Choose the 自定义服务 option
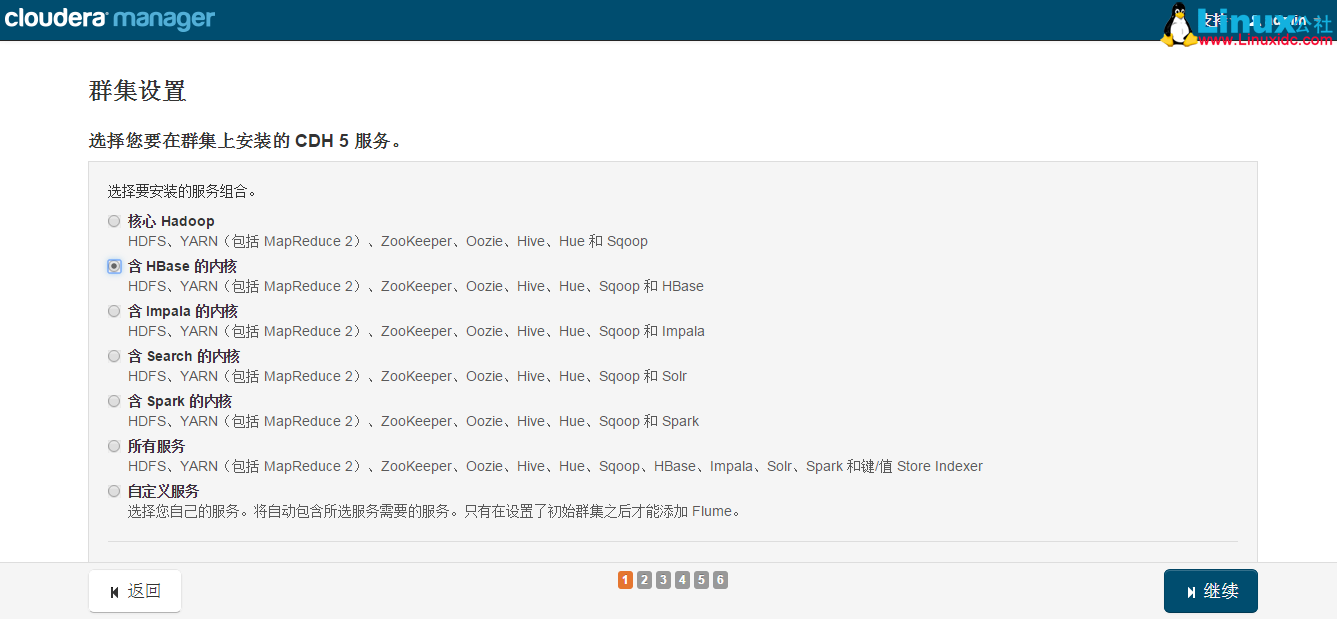The image size is (1337, 619). pos(113,491)
